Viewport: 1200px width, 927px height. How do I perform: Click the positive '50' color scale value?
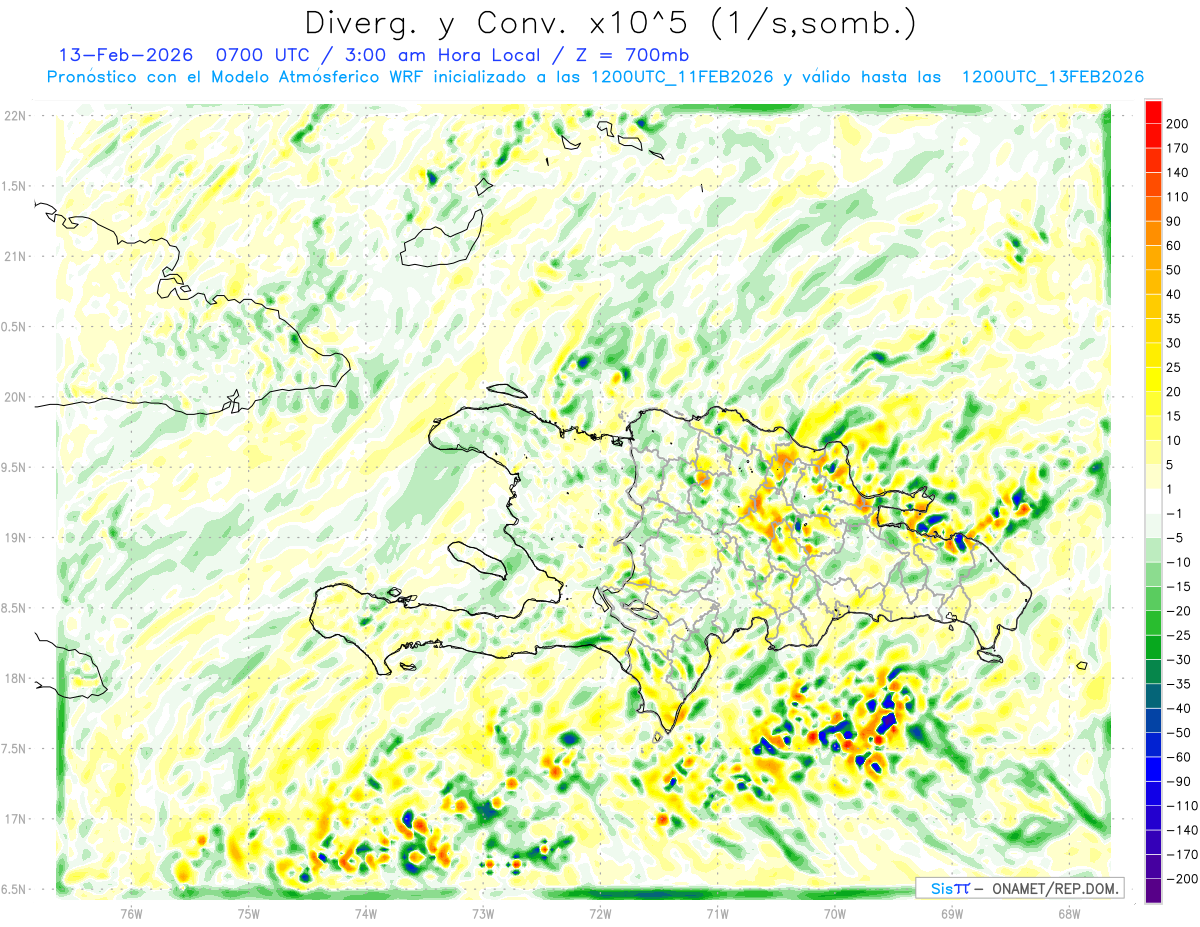1175,270
